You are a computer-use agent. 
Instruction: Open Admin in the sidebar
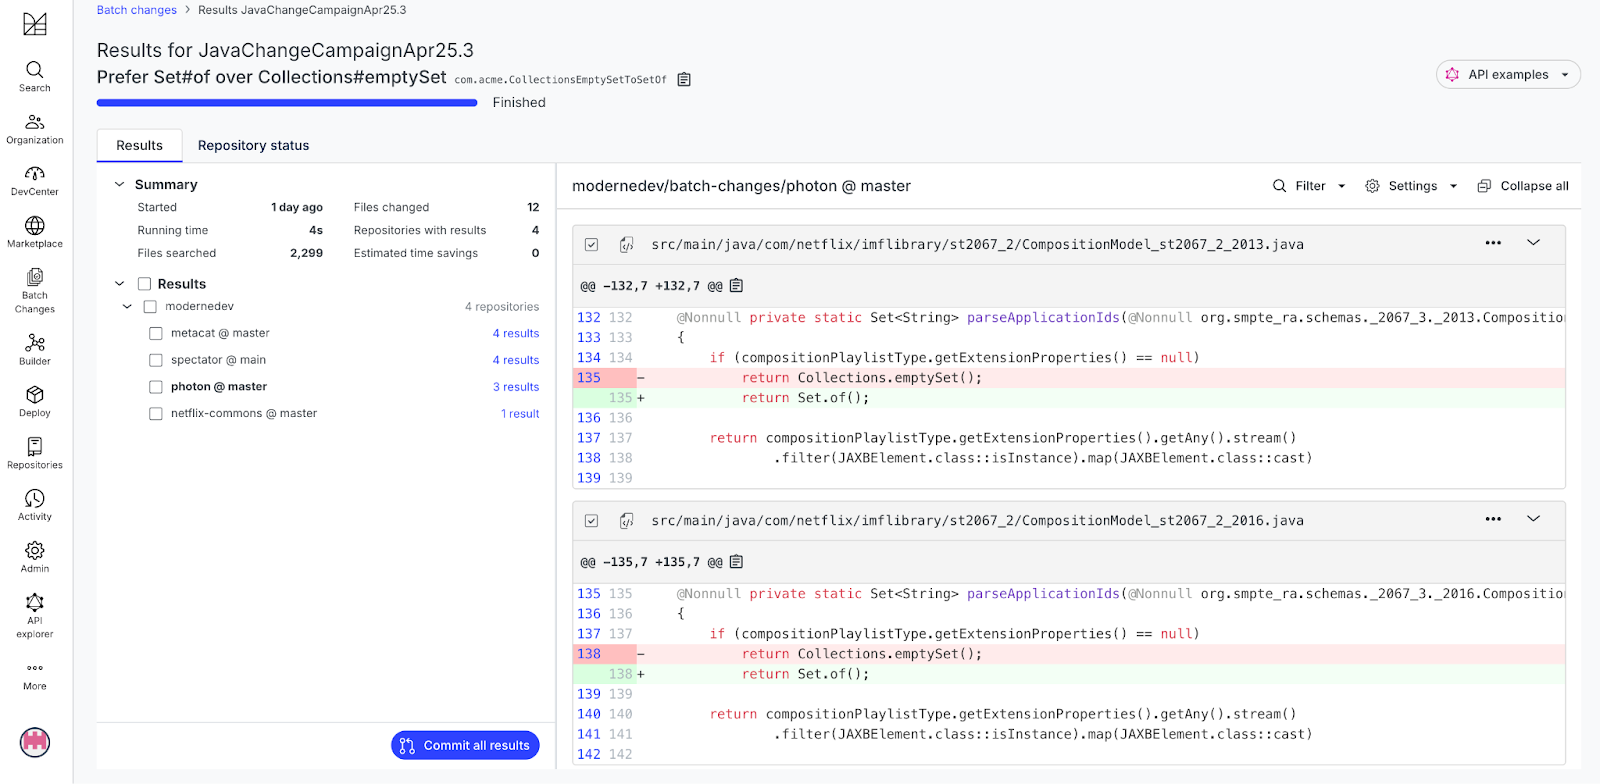point(35,557)
